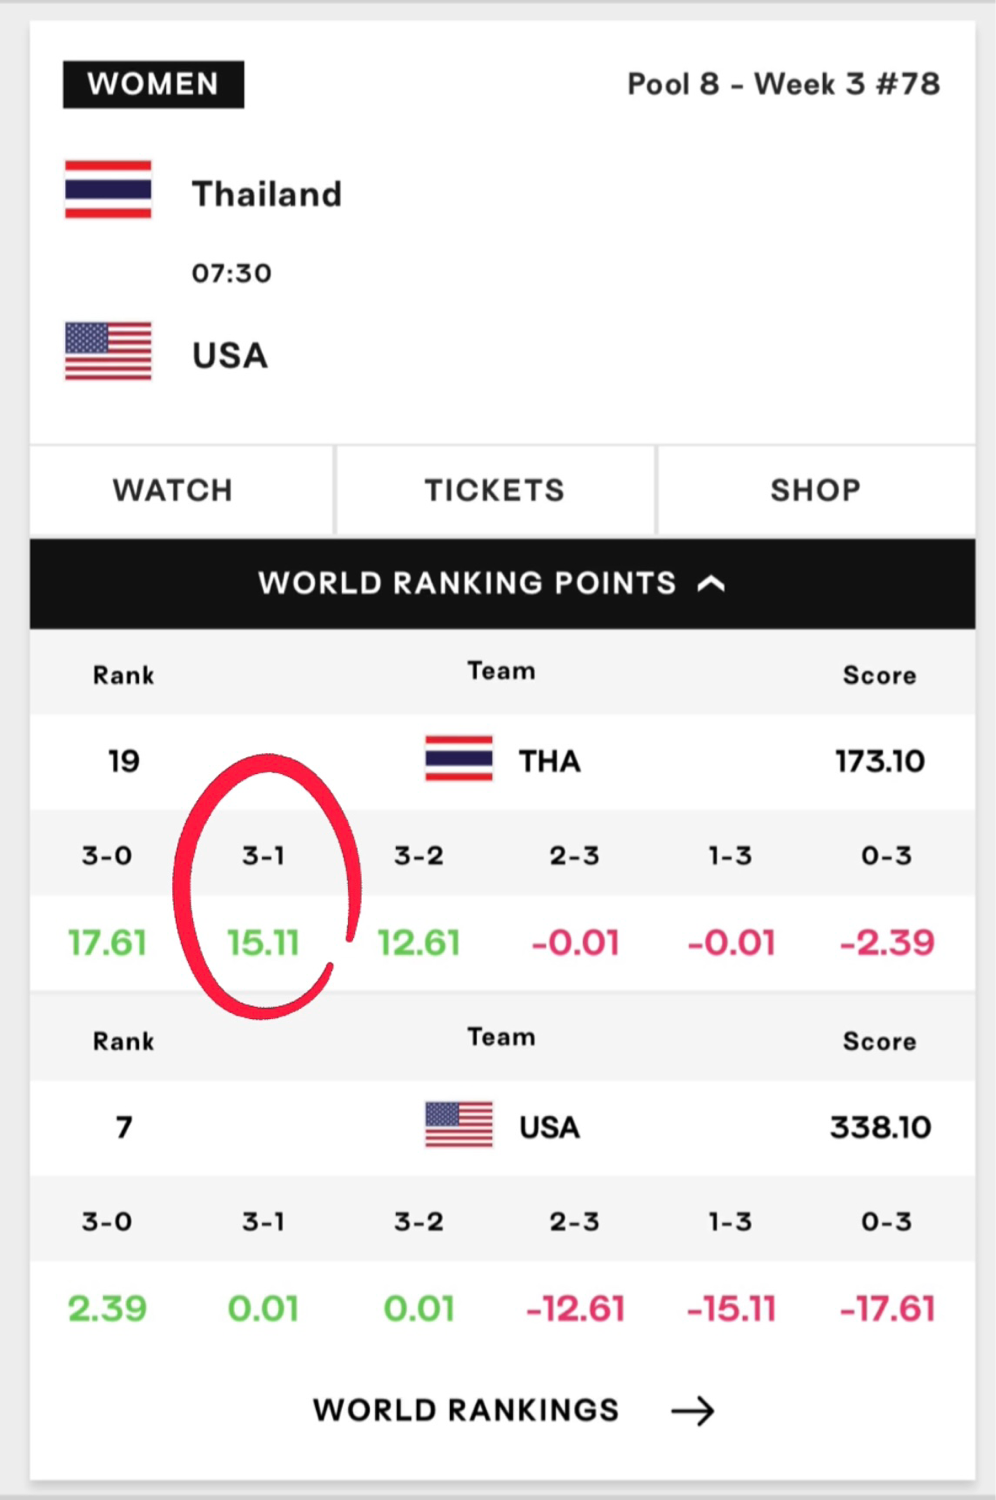The width and height of the screenshot is (996, 1500).
Task: Open the SHOP tab
Action: (816, 490)
